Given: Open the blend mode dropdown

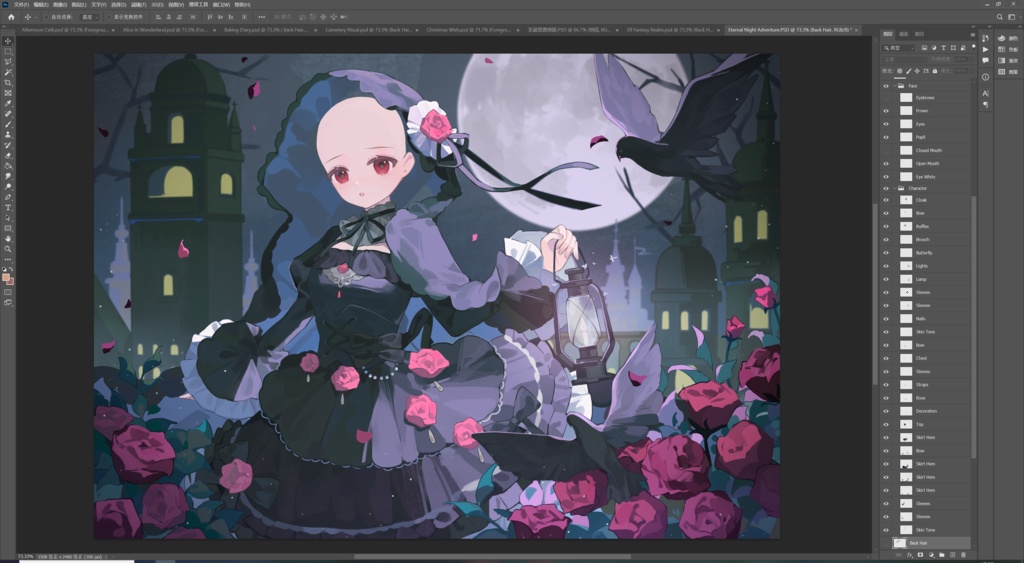Looking at the screenshot, I should (903, 59).
